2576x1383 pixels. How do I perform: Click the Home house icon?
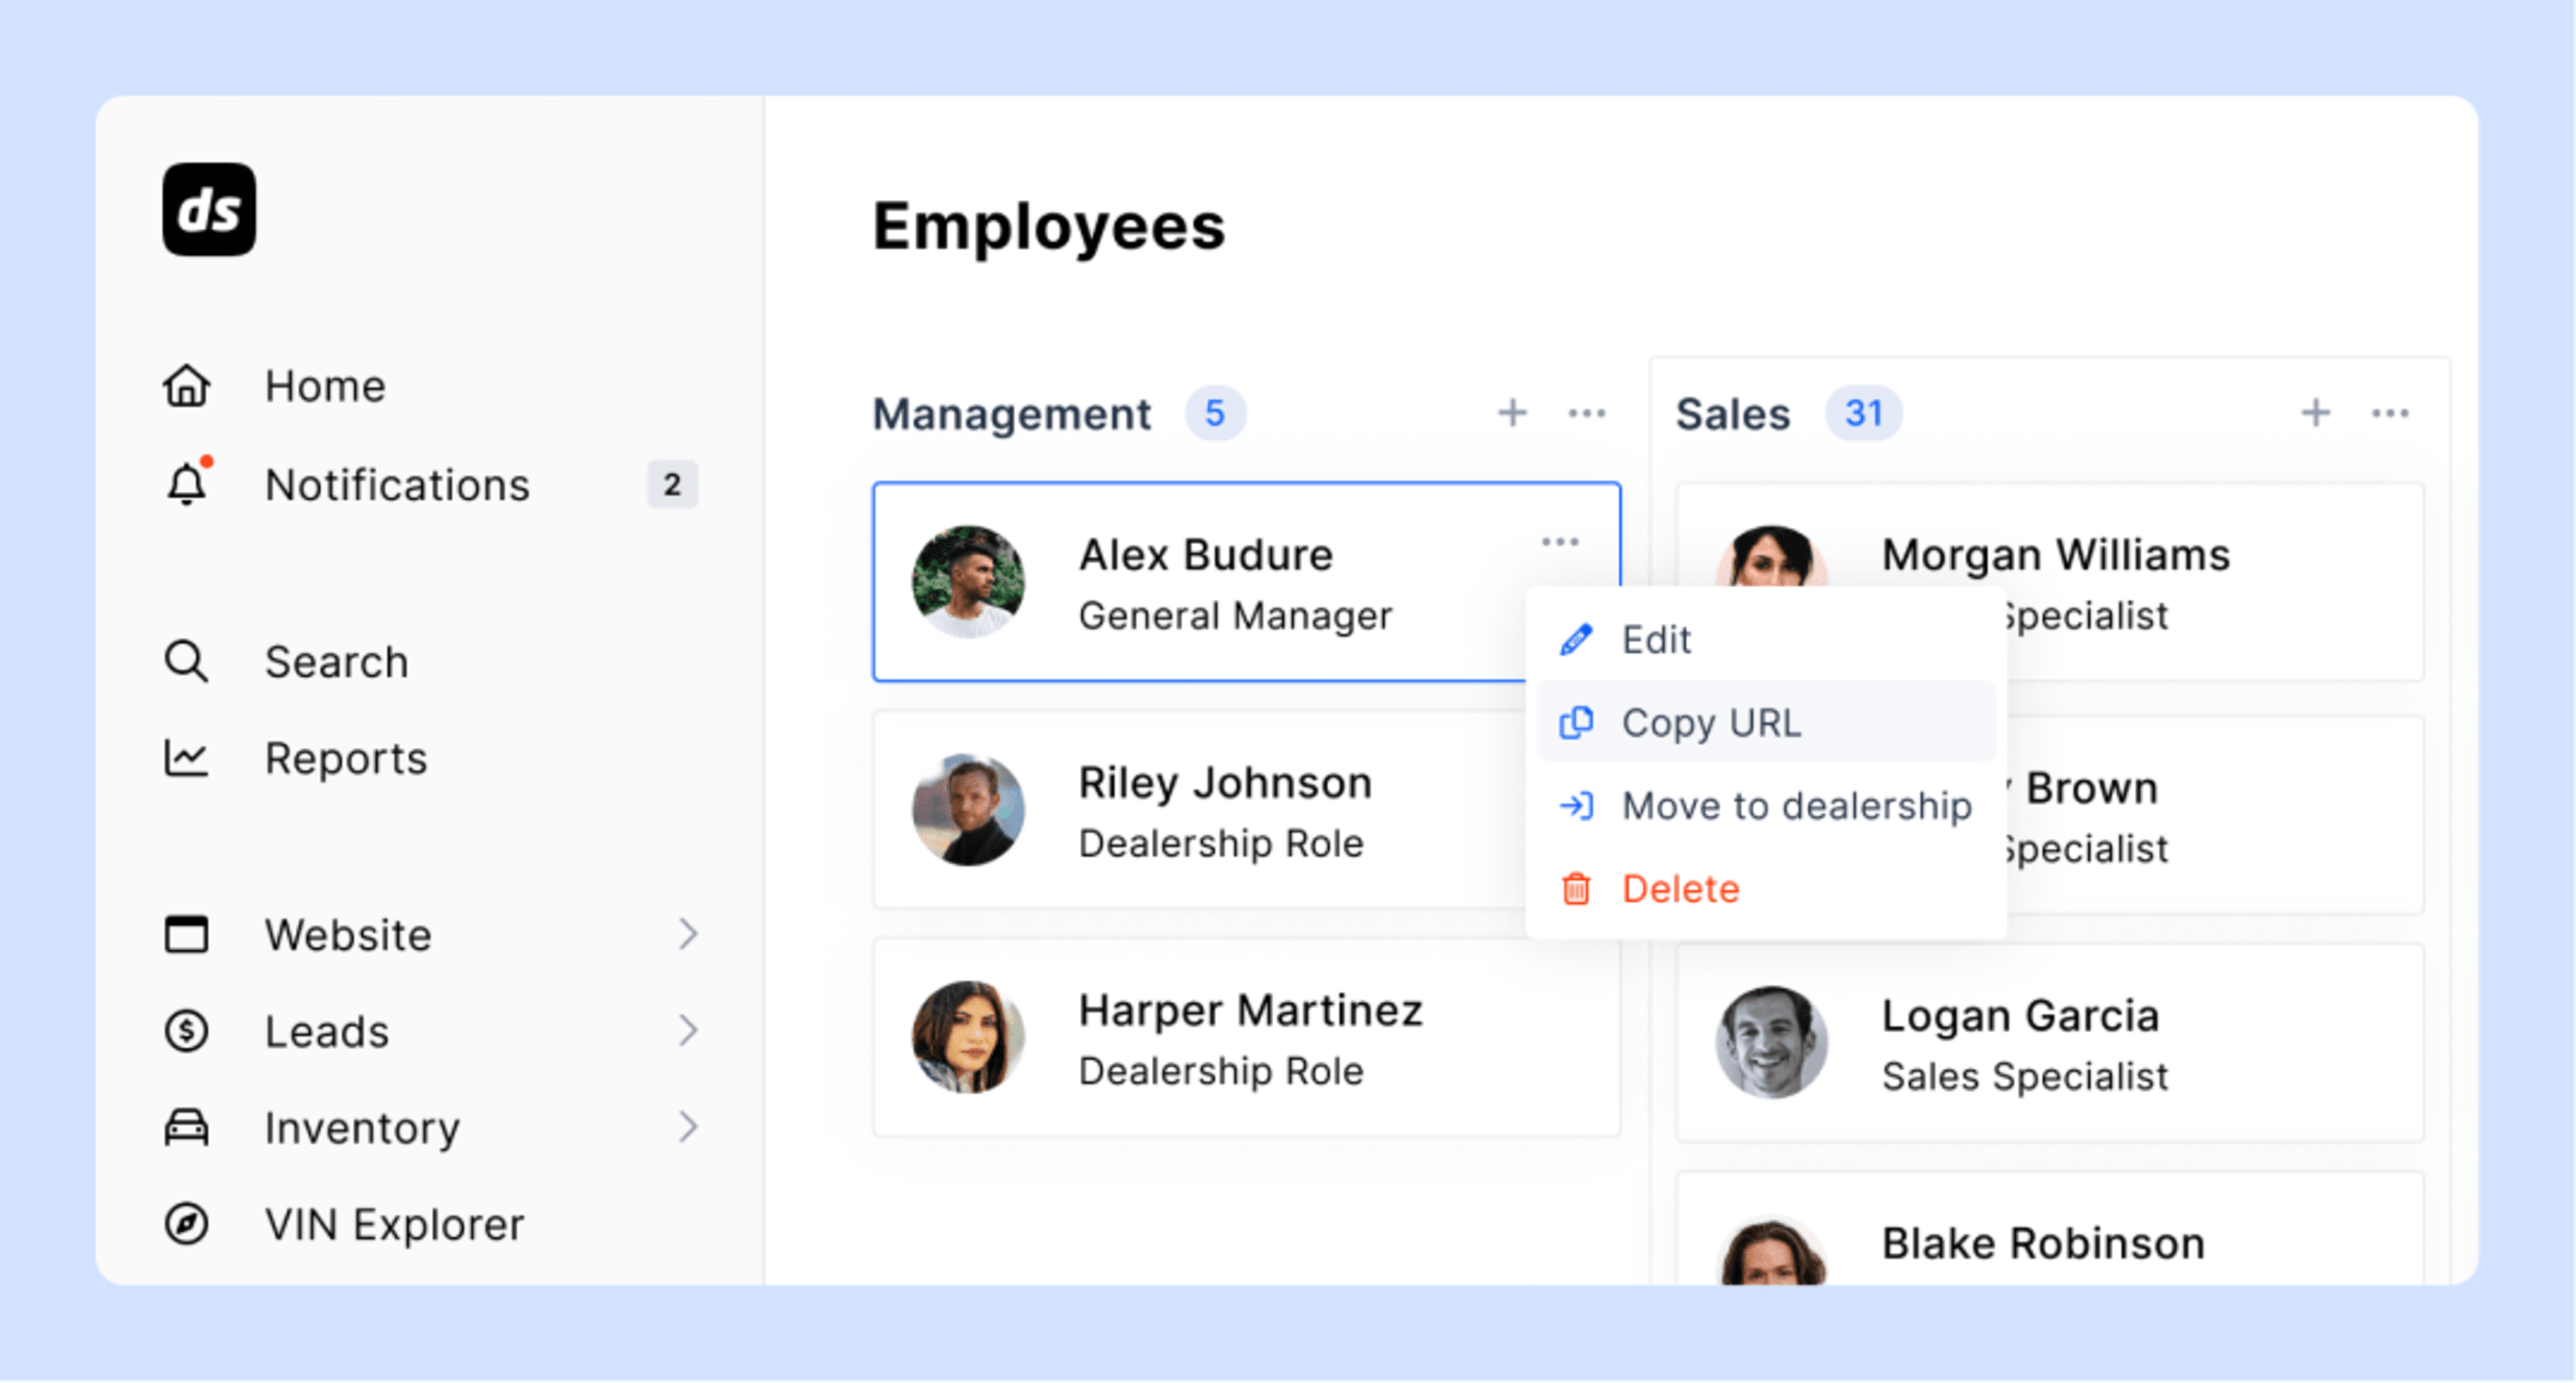tap(186, 386)
